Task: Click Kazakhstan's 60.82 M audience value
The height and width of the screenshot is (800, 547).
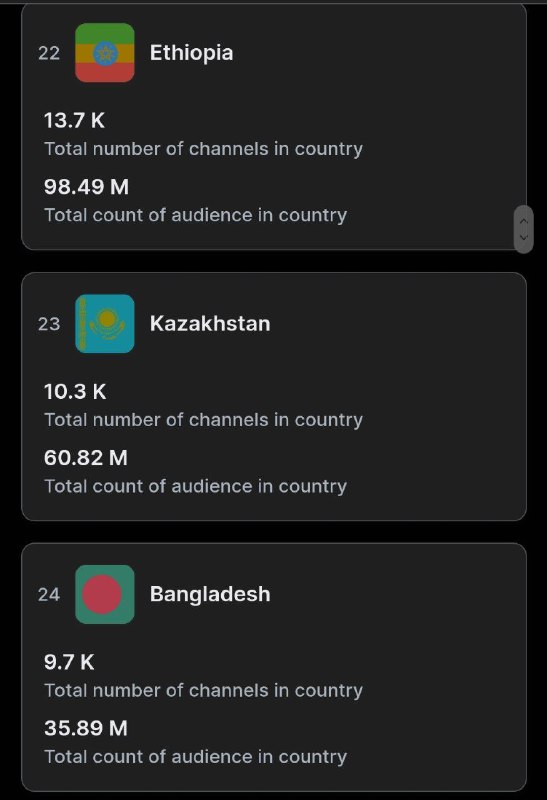Action: 86,458
